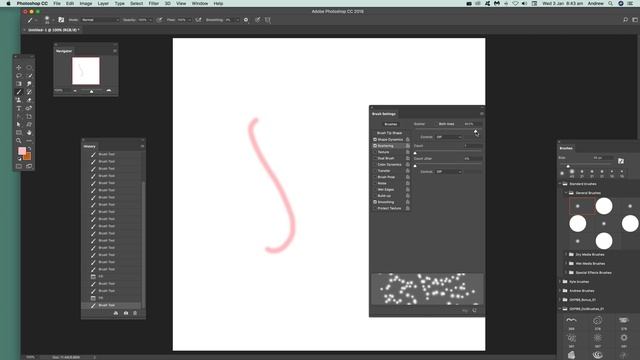Viewport: 640px width, 360px height.
Task: Toggle Shape Dynamics checkbox
Action: pyautogui.click(x=375, y=140)
